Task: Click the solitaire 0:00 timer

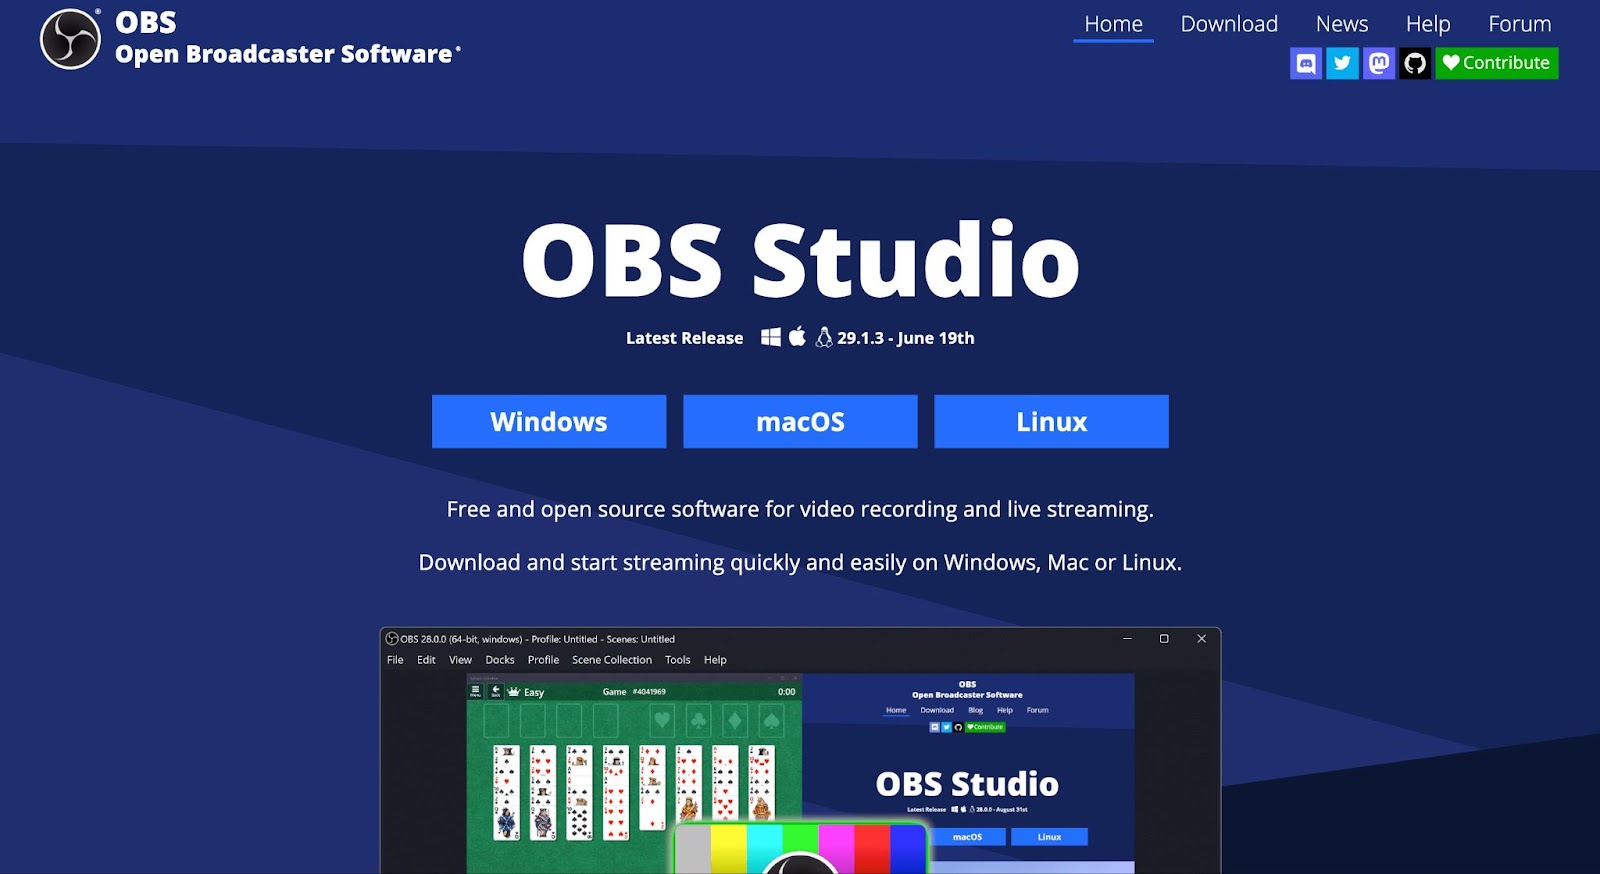Action: point(787,691)
